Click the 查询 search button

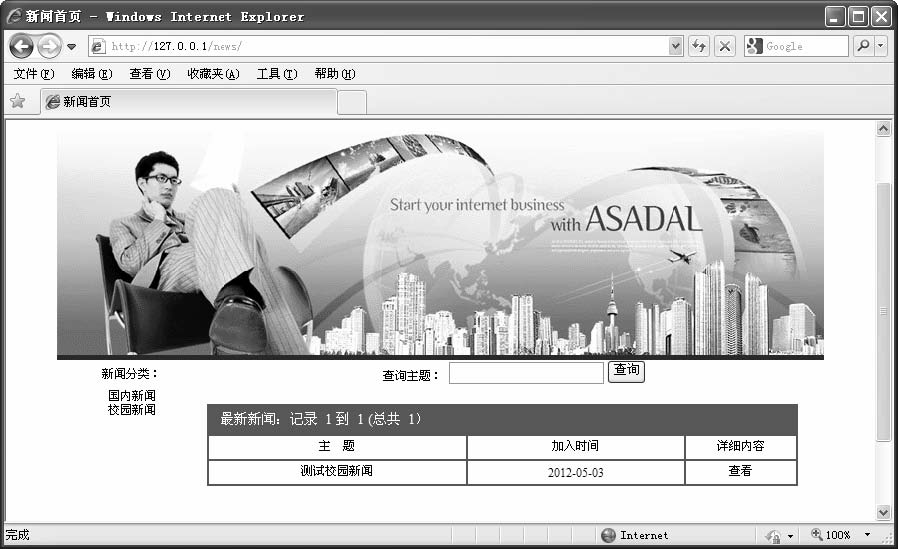coord(626,370)
